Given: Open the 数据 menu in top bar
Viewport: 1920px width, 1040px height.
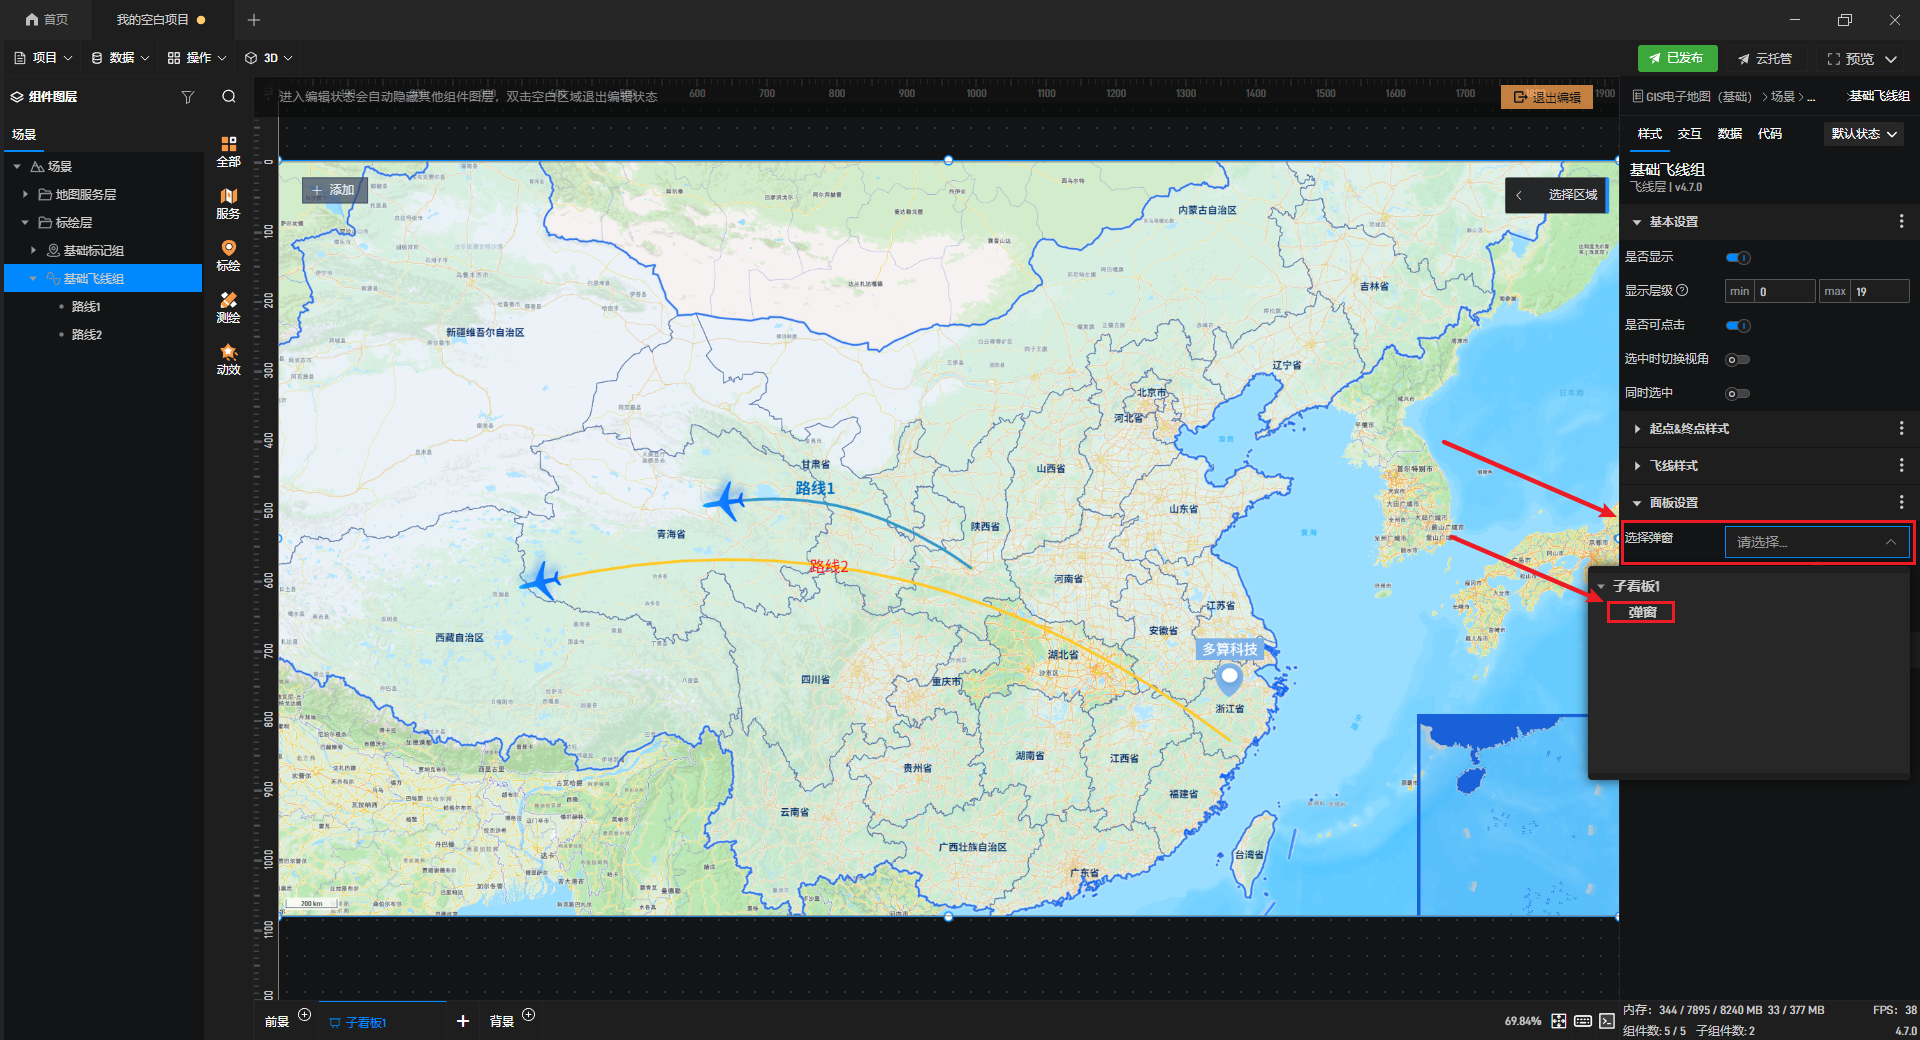Looking at the screenshot, I should (120, 58).
